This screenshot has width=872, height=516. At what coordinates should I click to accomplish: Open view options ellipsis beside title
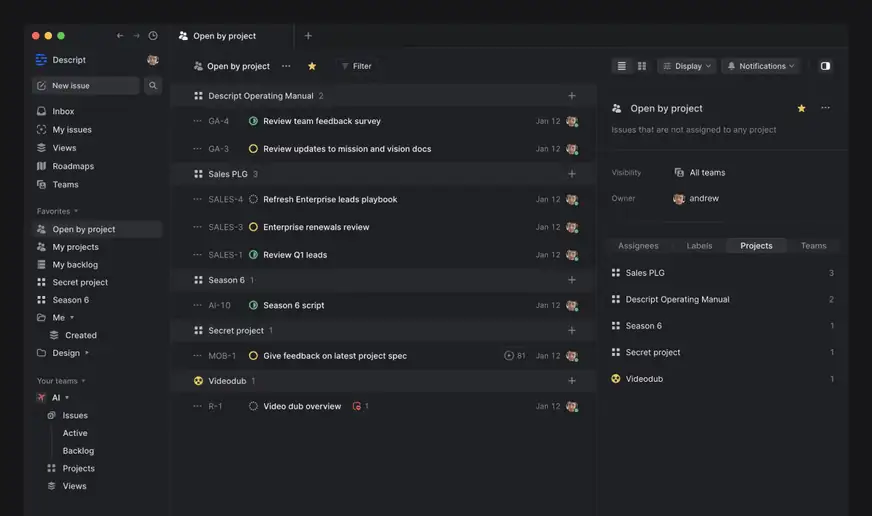tap(286, 66)
